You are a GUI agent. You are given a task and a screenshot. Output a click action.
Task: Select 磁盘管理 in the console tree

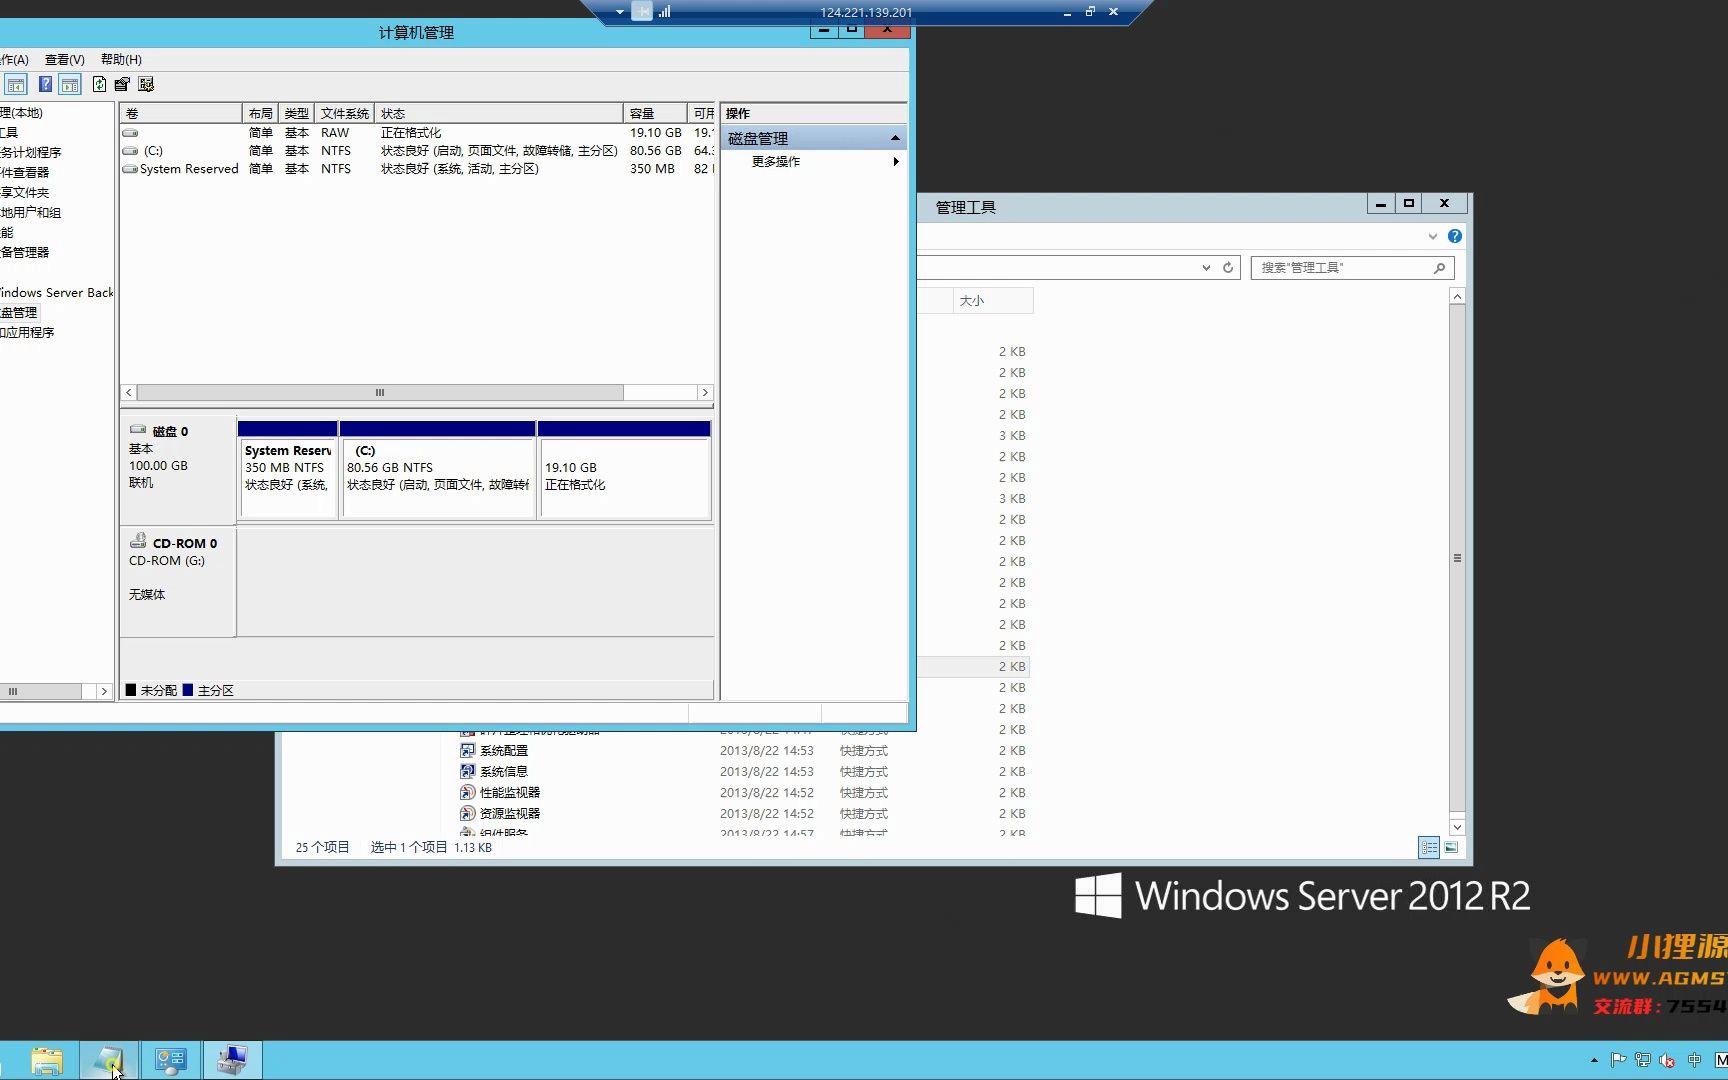pos(19,313)
